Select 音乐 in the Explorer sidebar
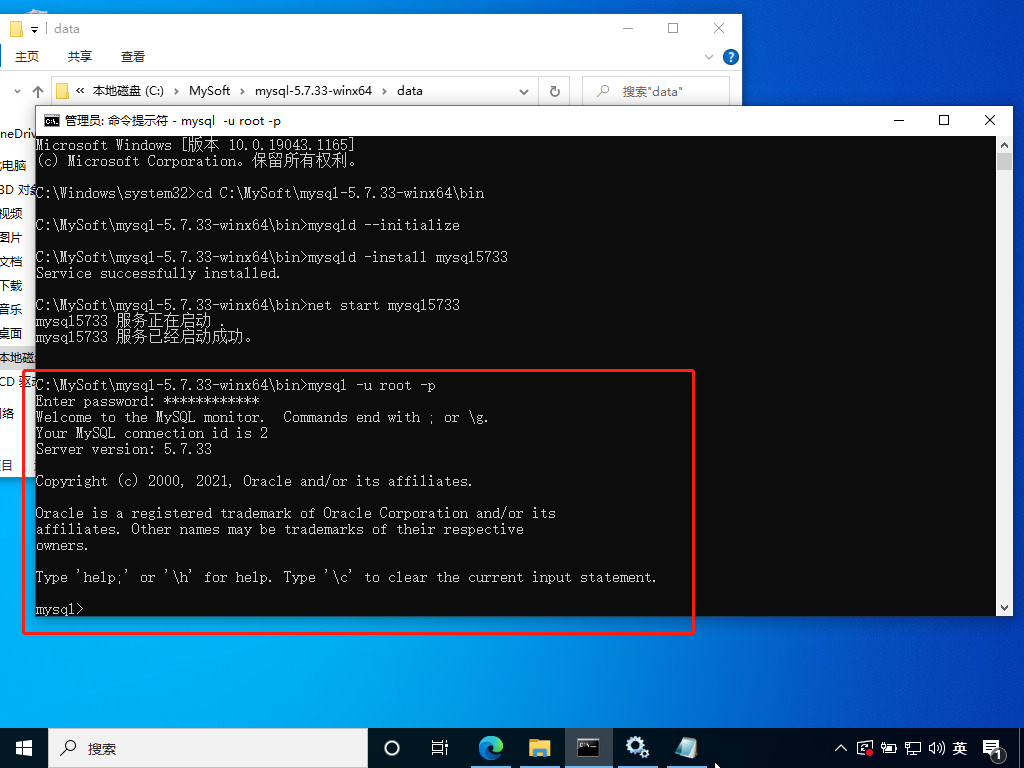Image resolution: width=1024 pixels, height=768 pixels. pyautogui.click(x=11, y=310)
